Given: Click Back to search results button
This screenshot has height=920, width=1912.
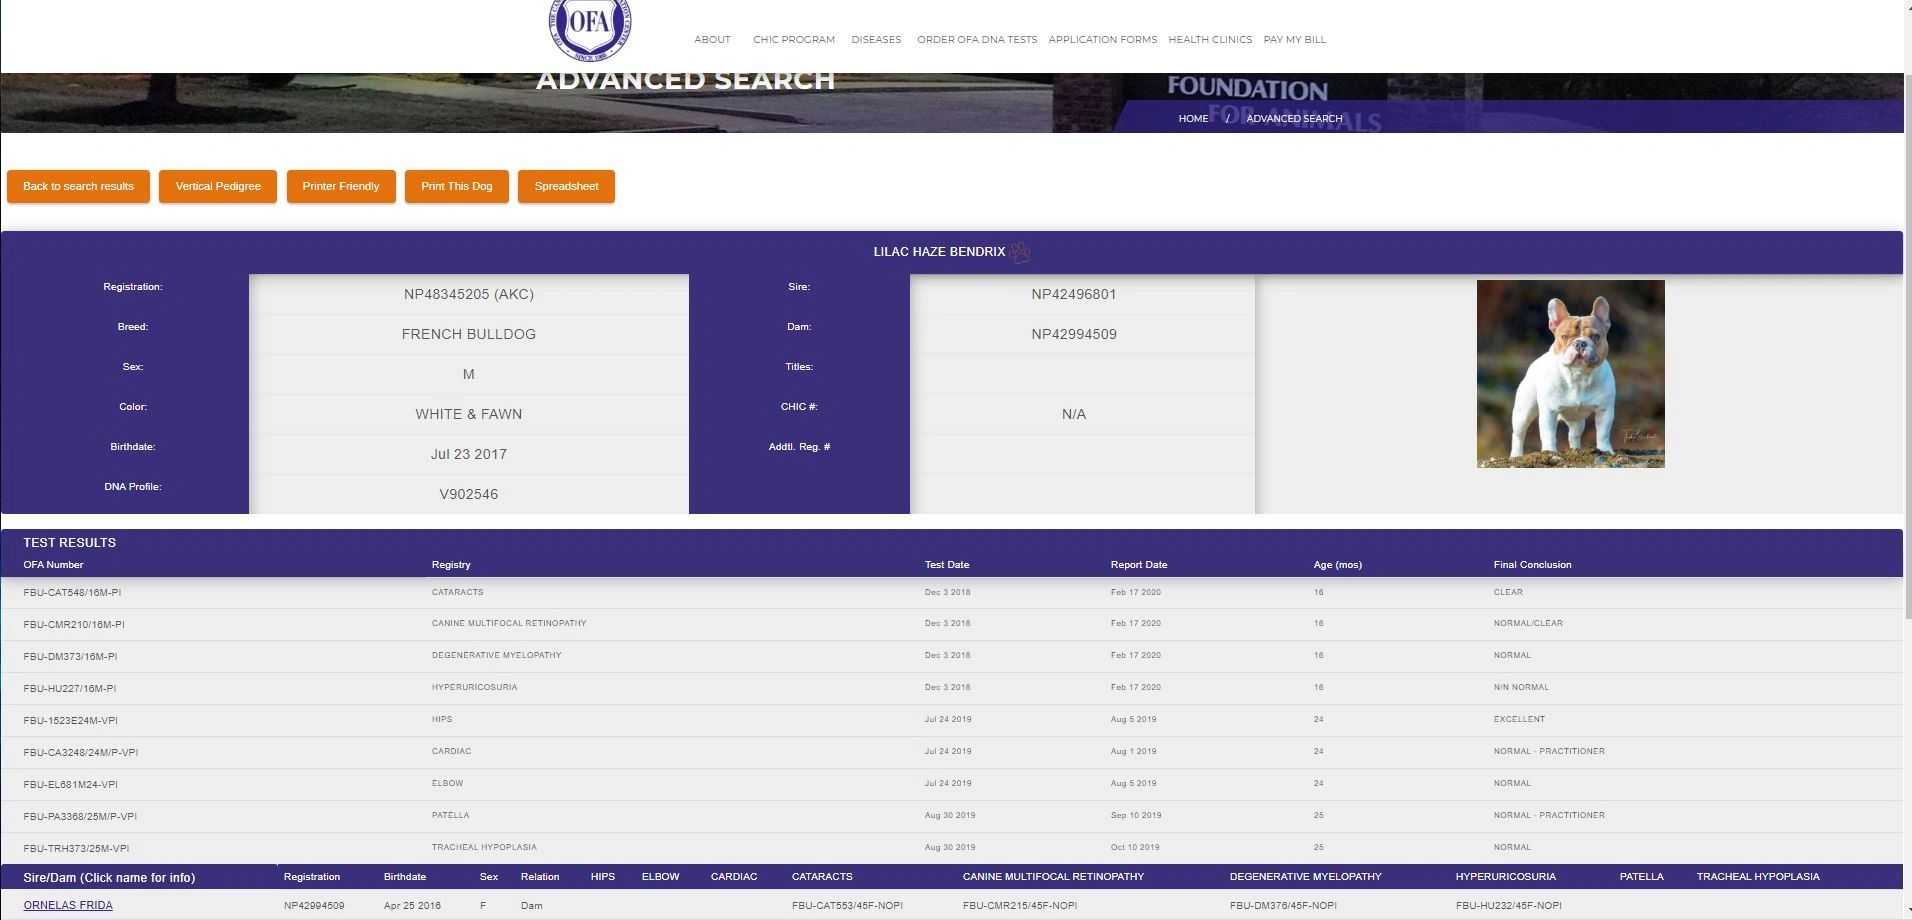Looking at the screenshot, I should coord(78,187).
